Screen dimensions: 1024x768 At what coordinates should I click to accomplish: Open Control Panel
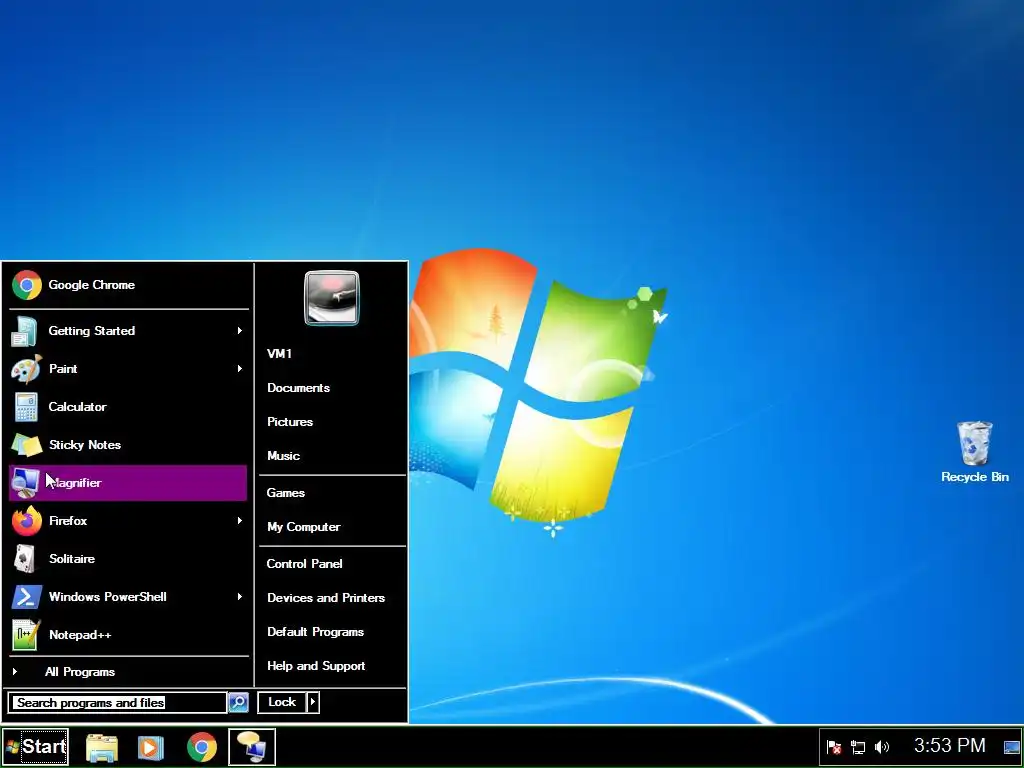304,564
